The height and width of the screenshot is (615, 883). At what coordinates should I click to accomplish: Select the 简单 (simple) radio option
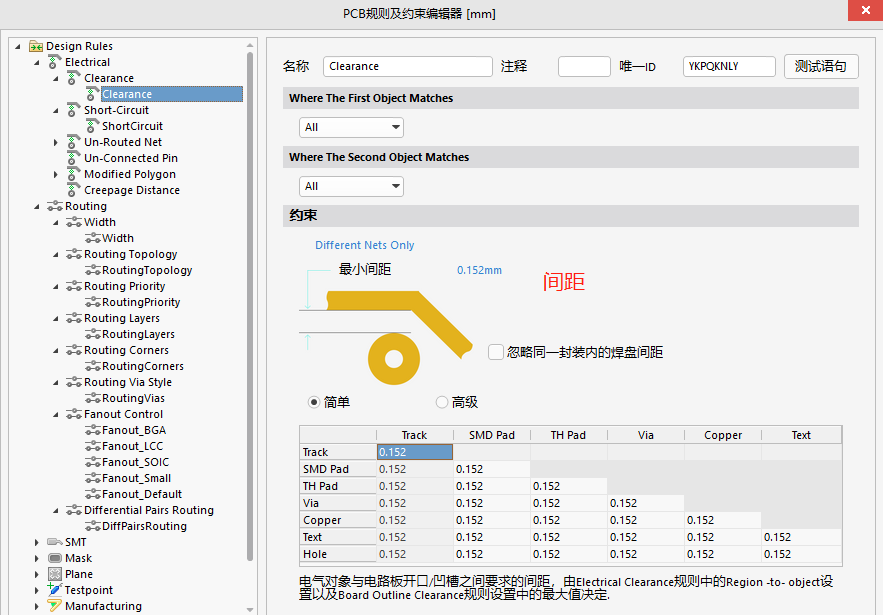pyautogui.click(x=314, y=402)
